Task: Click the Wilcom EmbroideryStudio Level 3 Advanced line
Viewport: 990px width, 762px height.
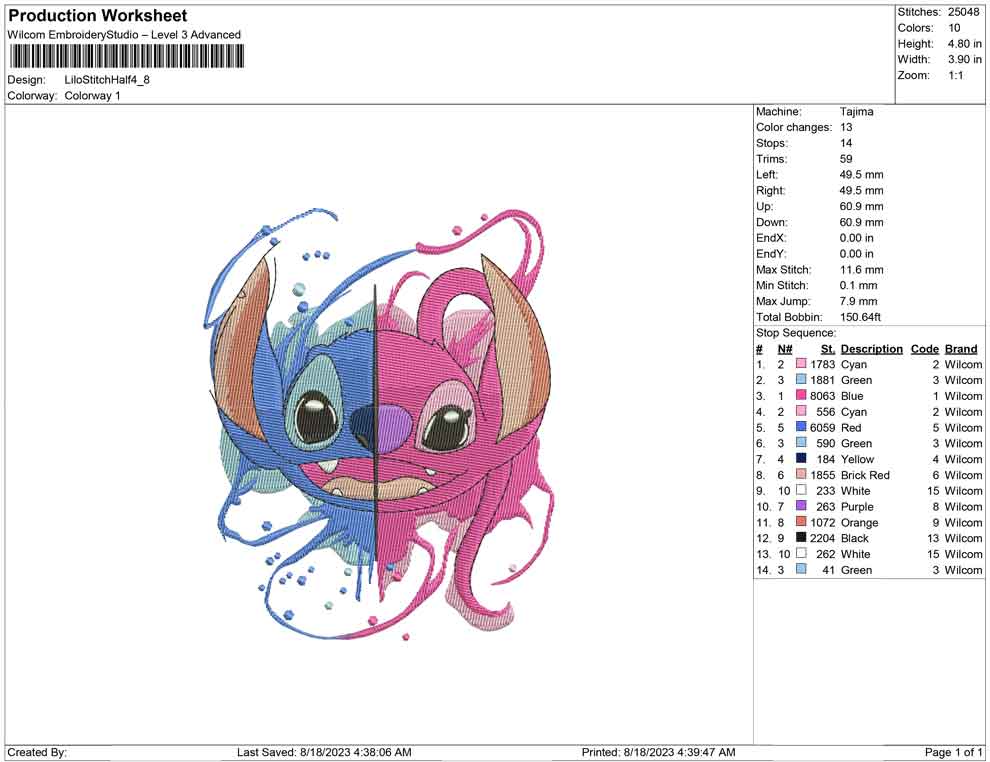Action: [124, 35]
